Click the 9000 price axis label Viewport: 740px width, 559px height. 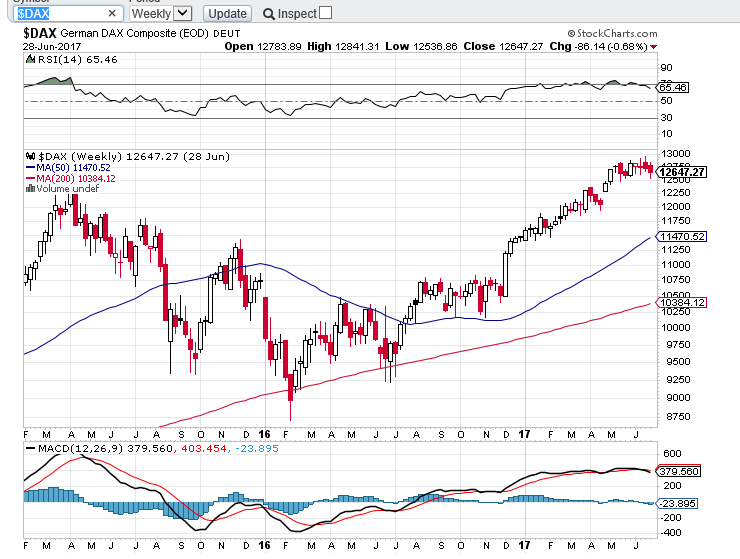pyautogui.click(x=678, y=398)
